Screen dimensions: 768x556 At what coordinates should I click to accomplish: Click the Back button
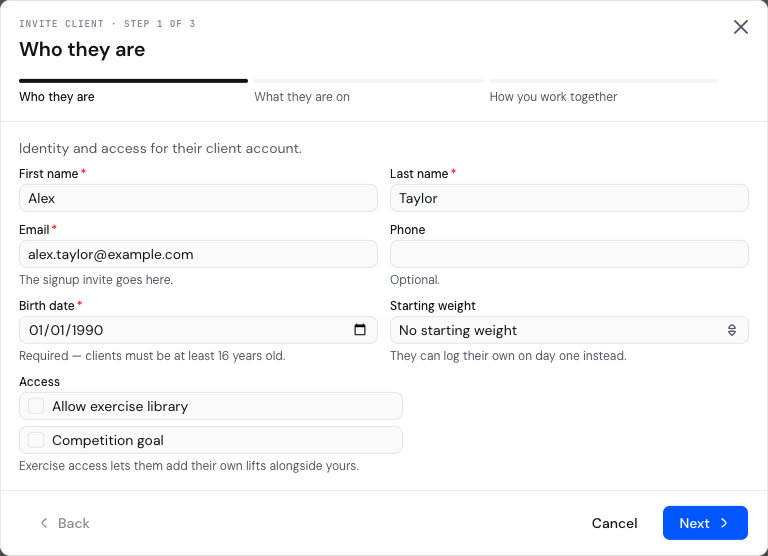pyautogui.click(x=64, y=523)
